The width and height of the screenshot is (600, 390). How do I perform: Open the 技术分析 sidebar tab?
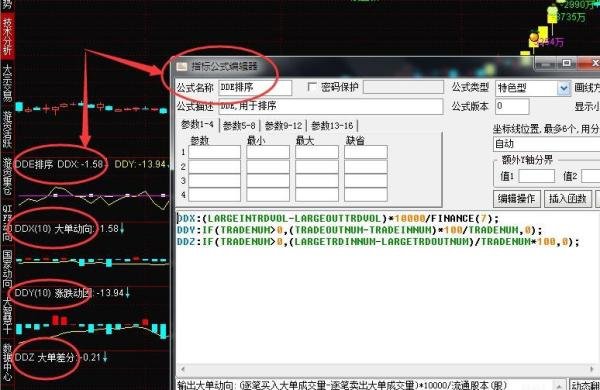[x=7, y=36]
